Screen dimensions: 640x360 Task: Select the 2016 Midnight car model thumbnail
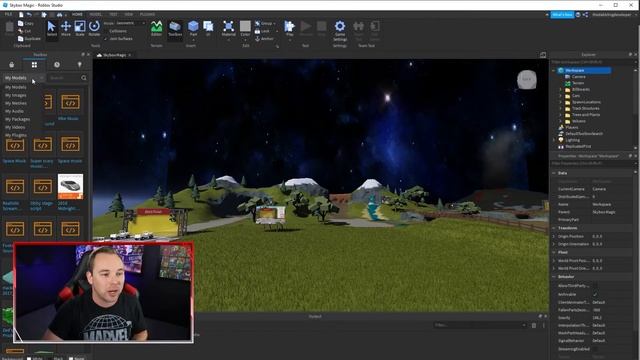coord(70,187)
